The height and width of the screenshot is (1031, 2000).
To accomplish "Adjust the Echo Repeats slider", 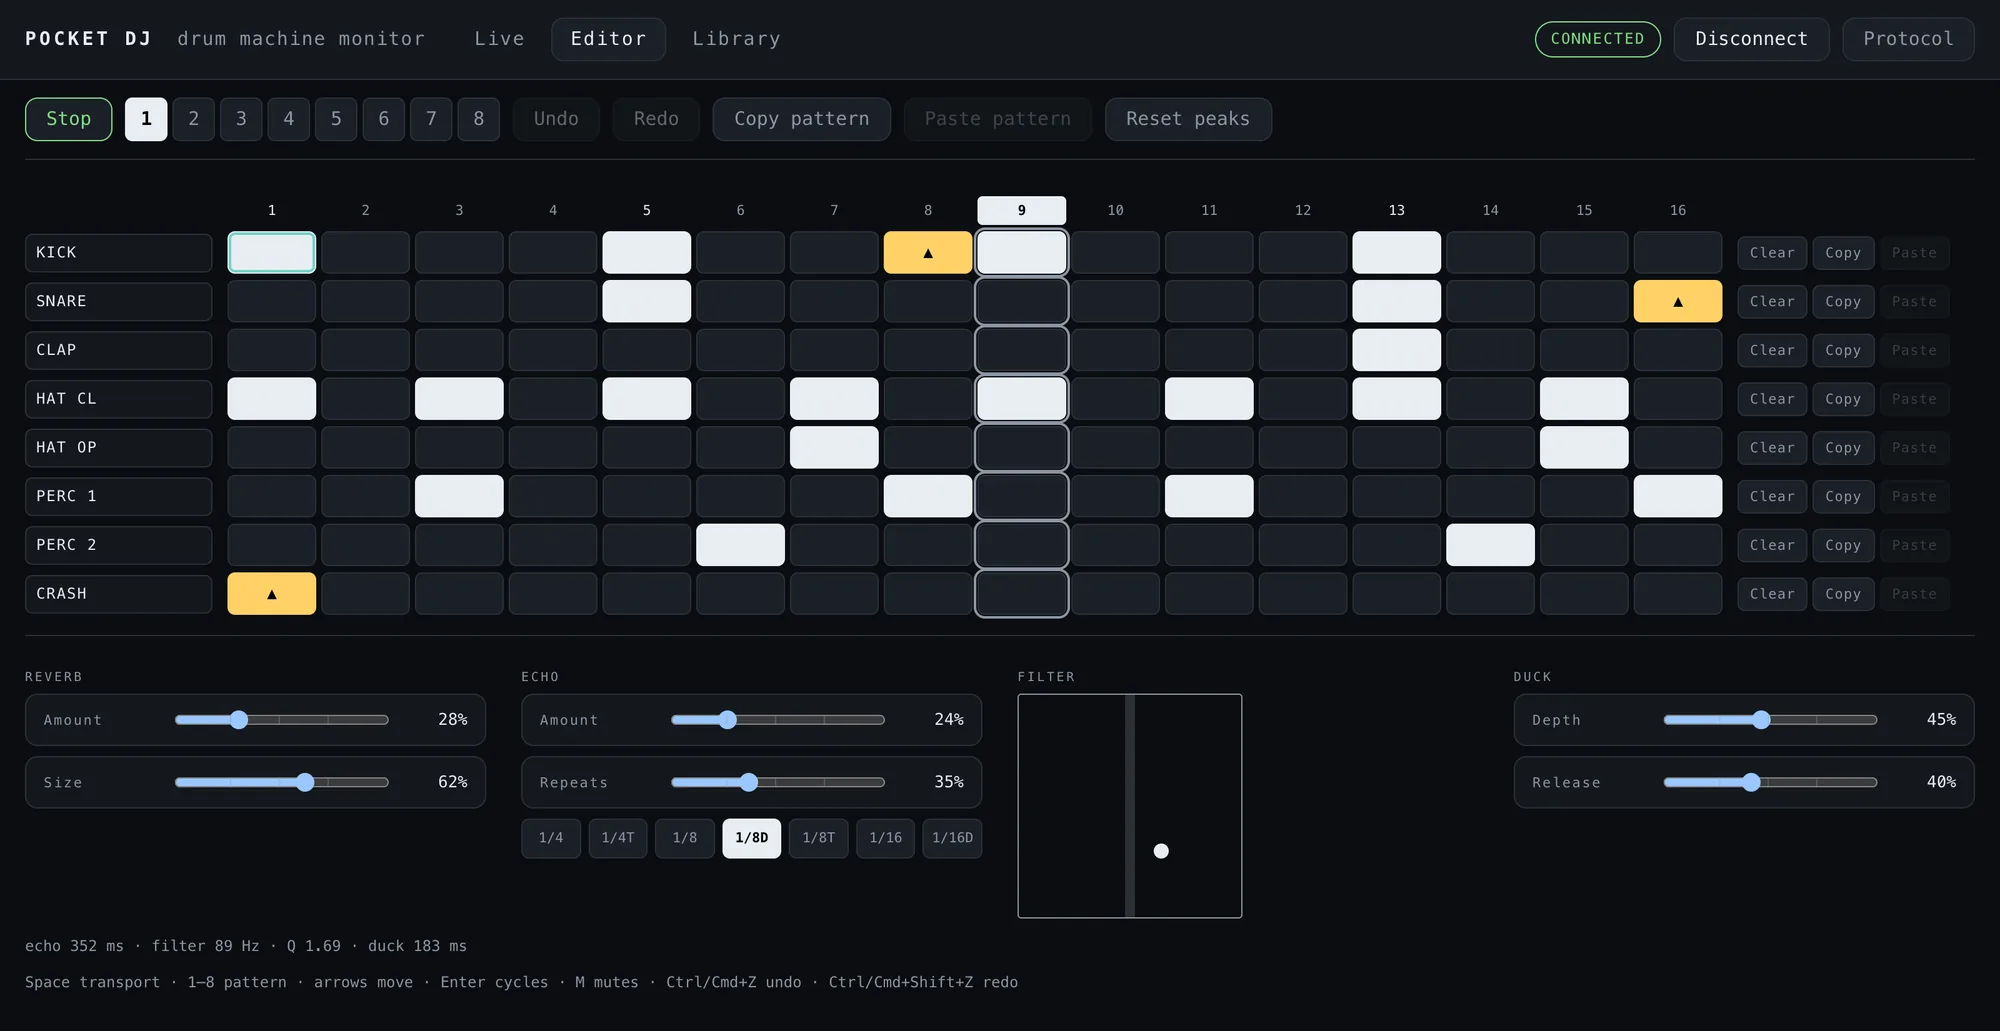I will point(778,782).
